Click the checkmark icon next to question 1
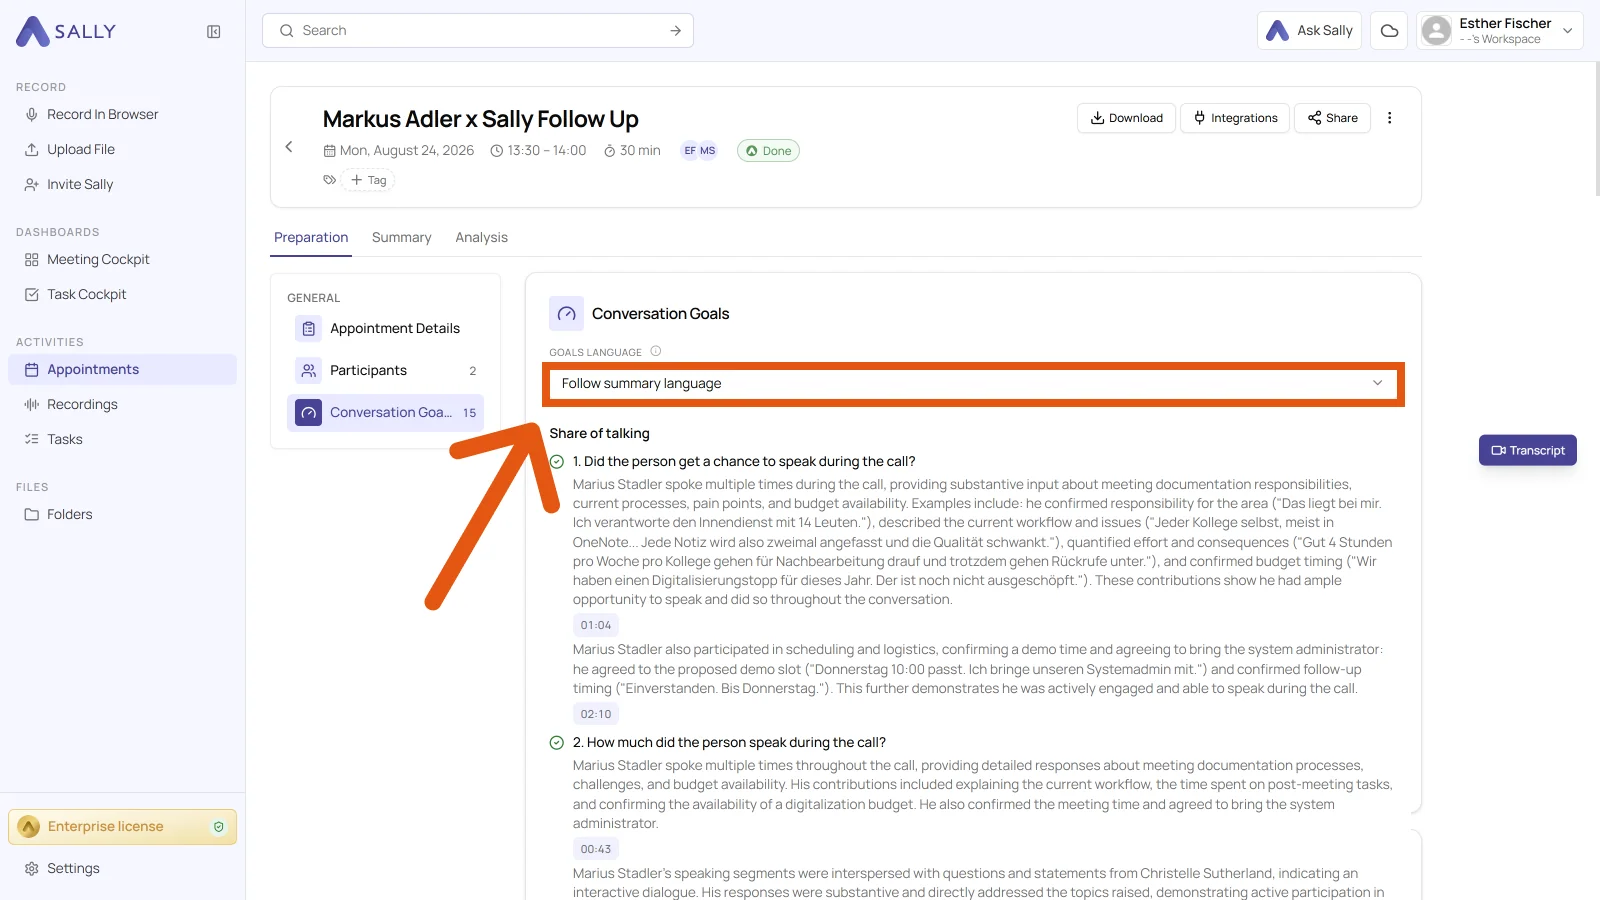Viewport: 1600px width, 900px height. click(x=557, y=462)
